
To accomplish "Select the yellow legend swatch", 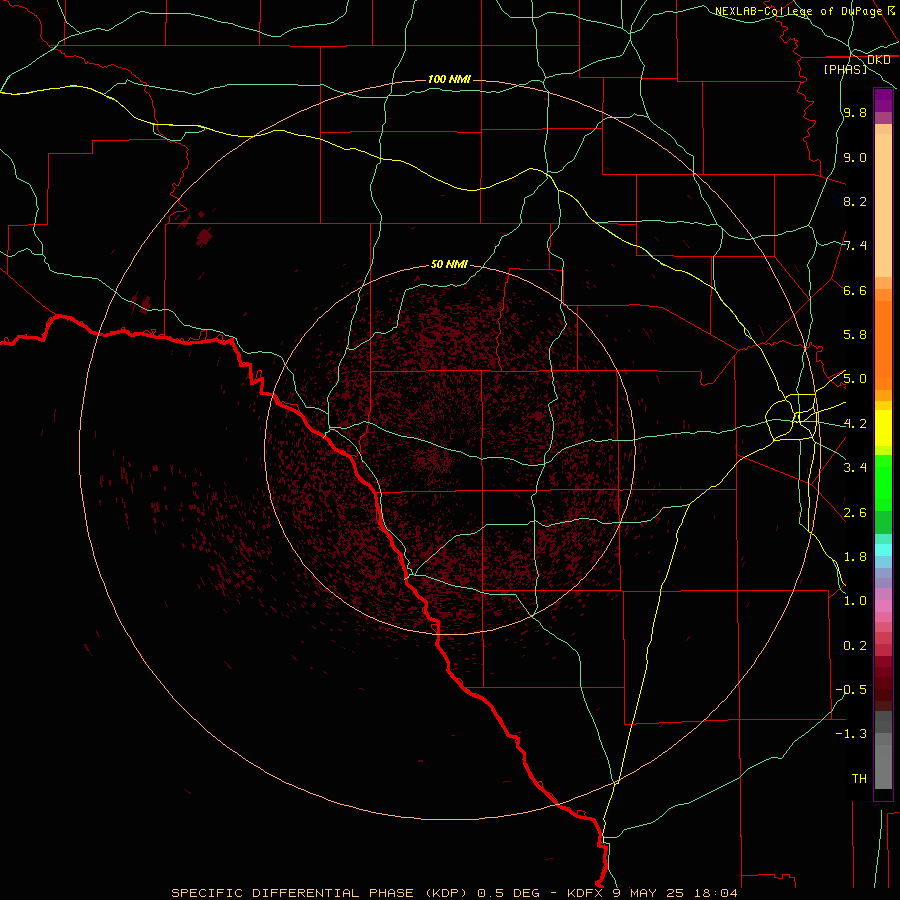I will coord(883,428).
